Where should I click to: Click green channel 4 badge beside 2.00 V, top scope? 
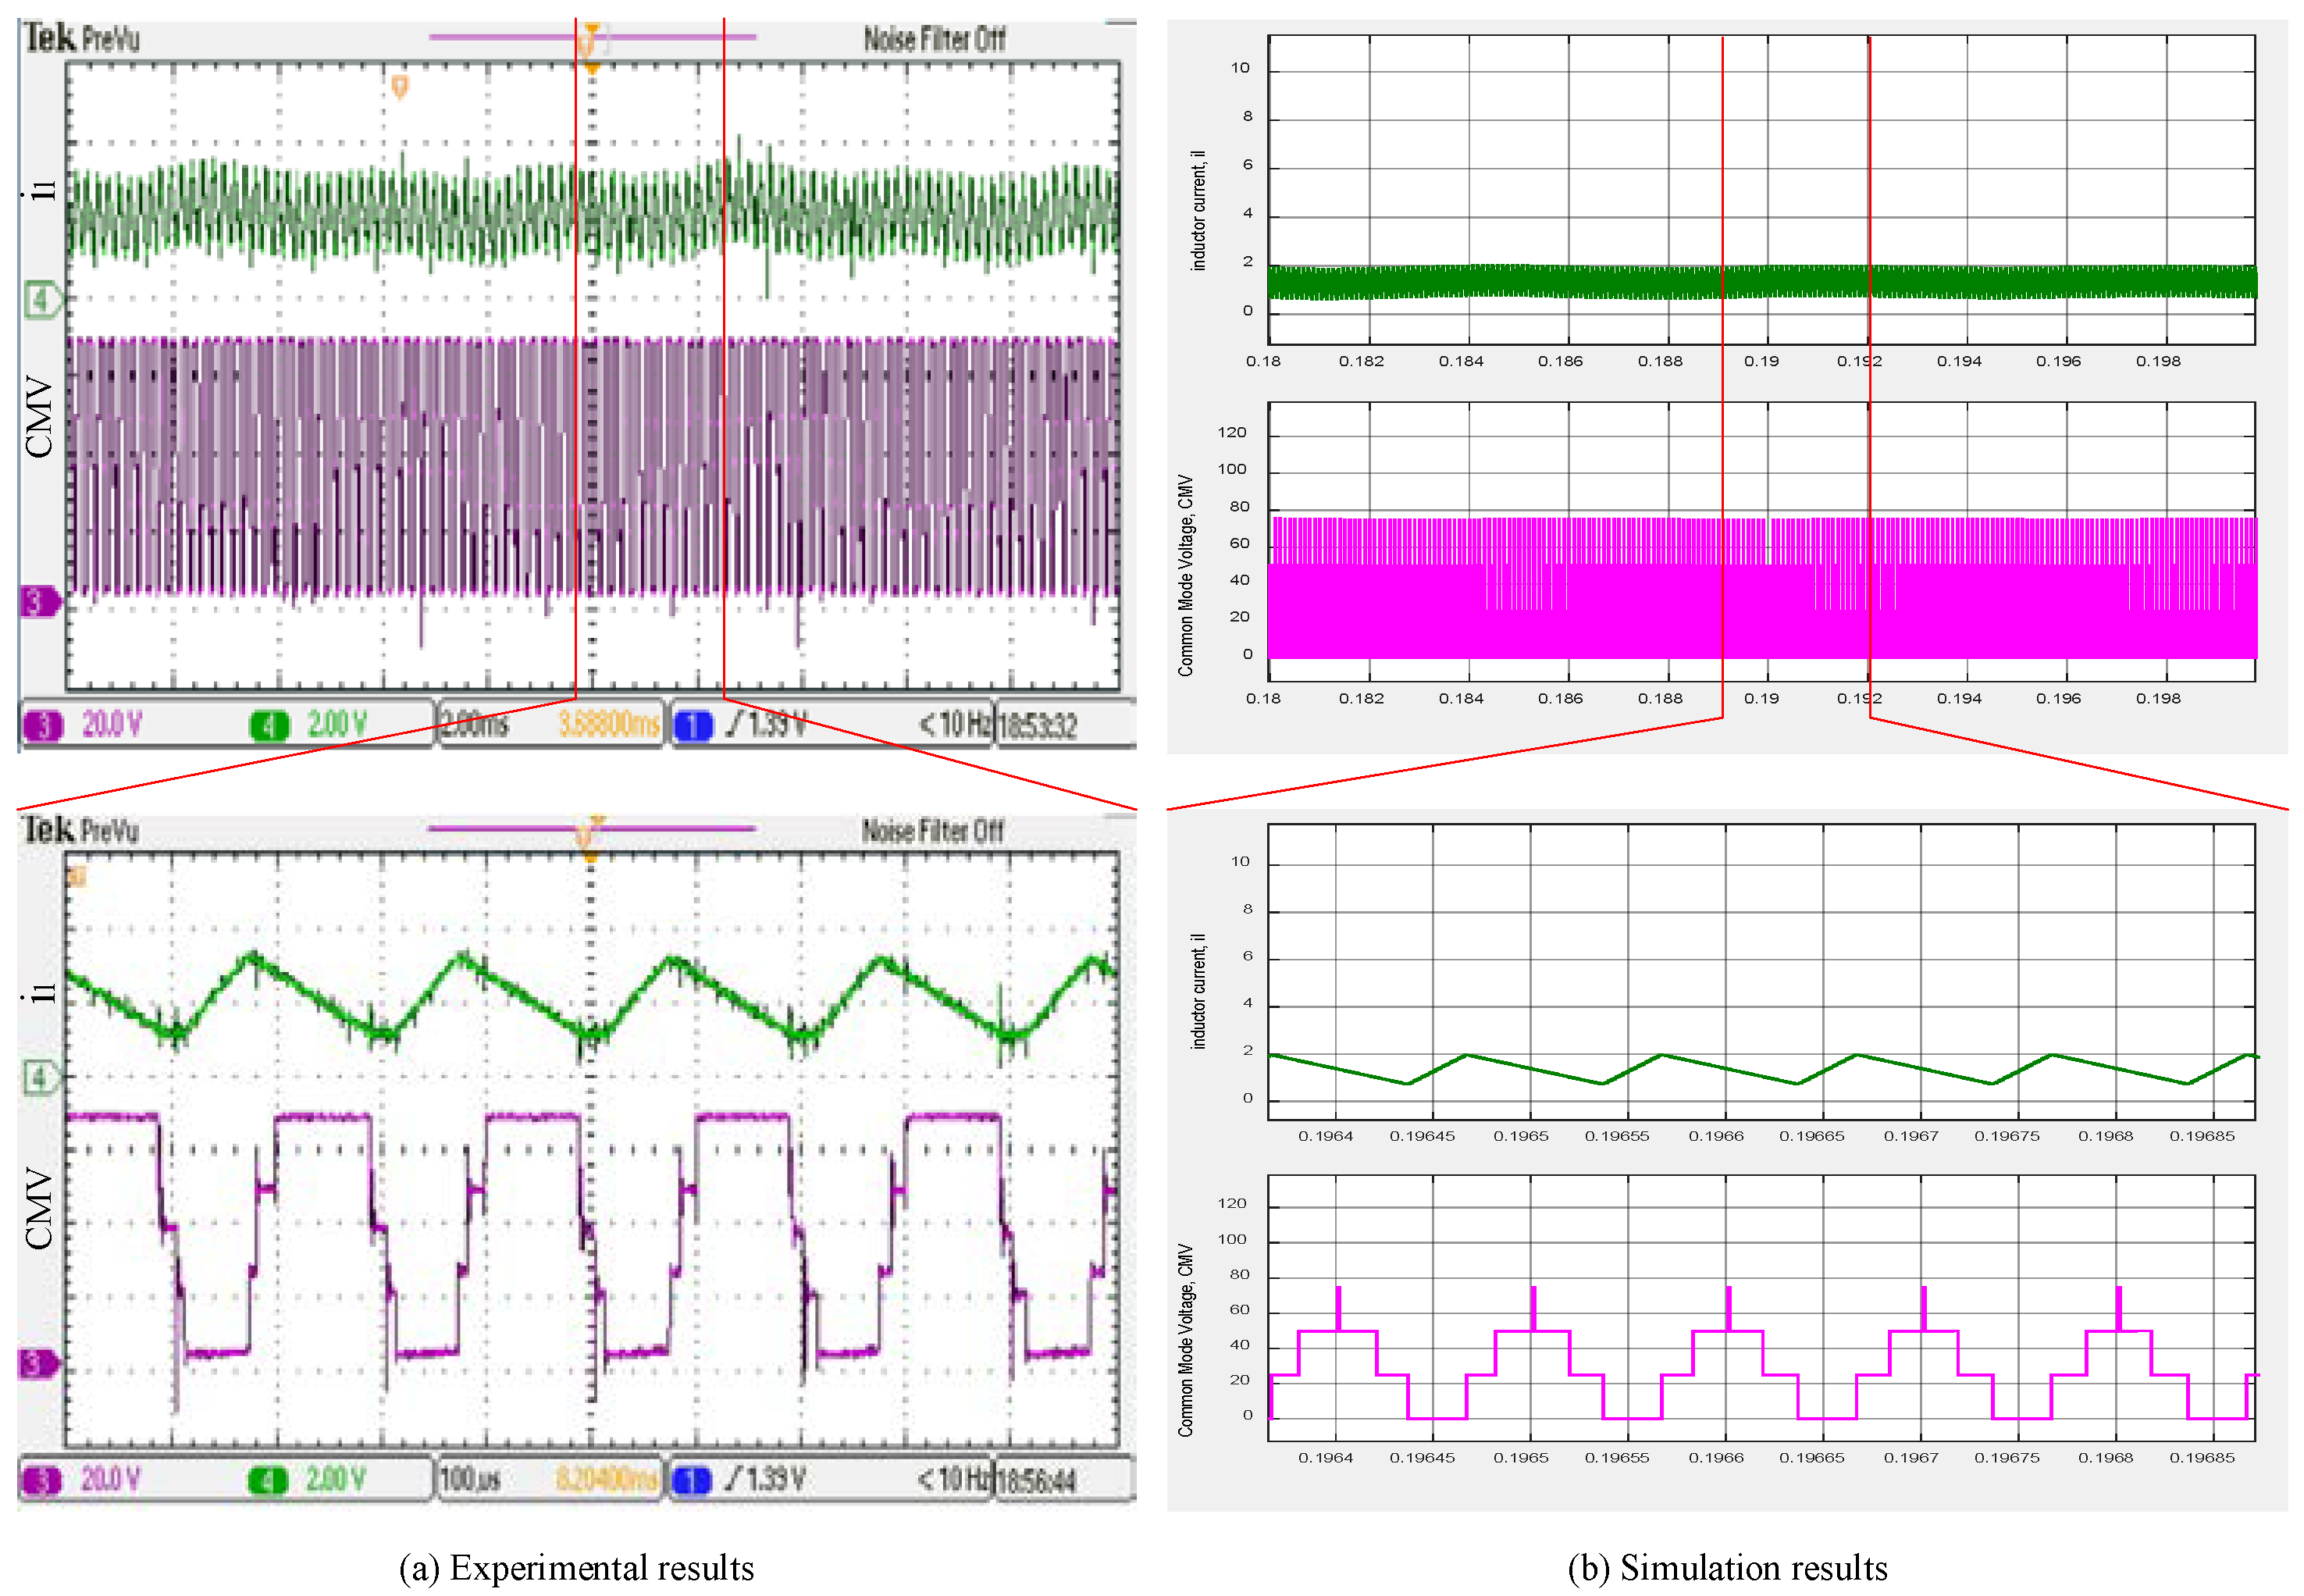[268, 725]
